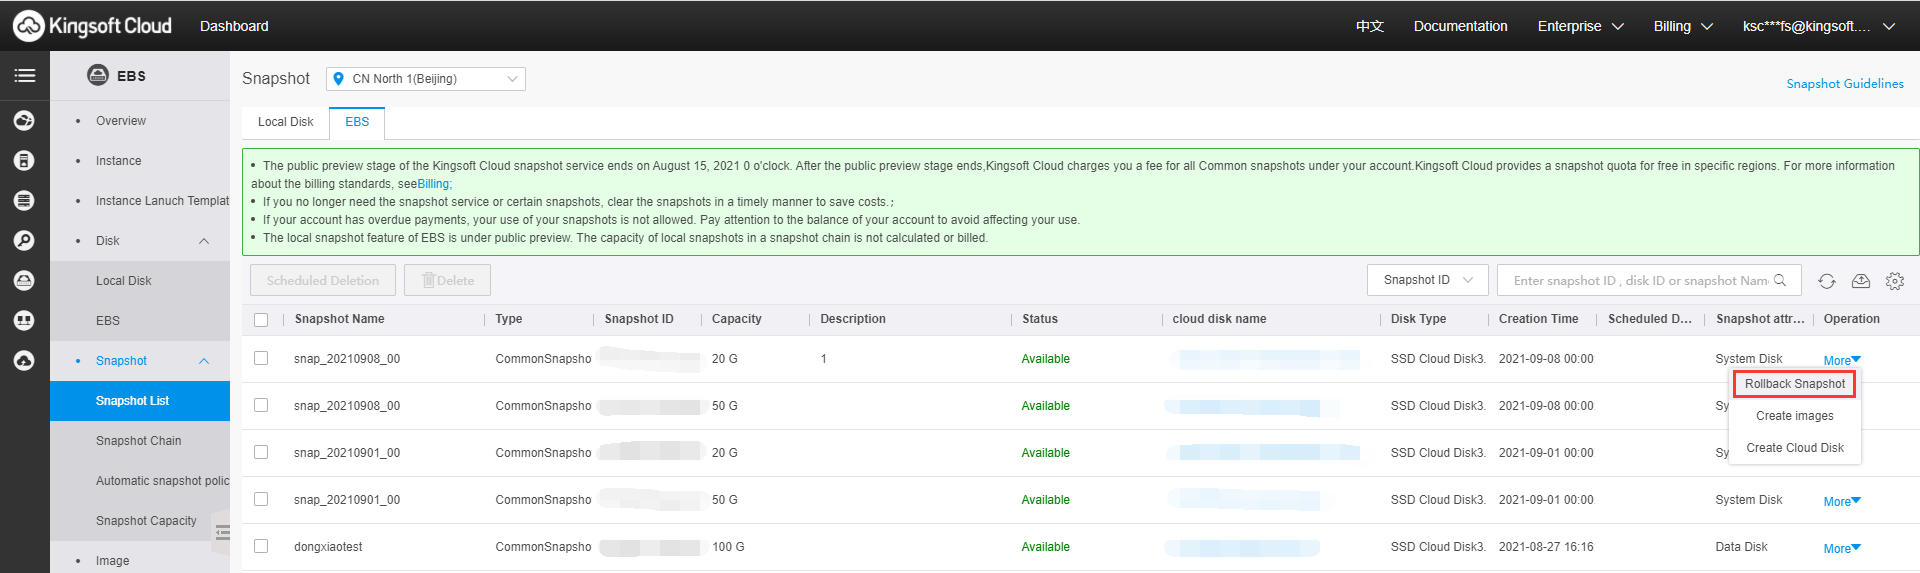Select the snap_20210908_00 50 G row checkbox
1920x573 pixels.
click(261, 405)
